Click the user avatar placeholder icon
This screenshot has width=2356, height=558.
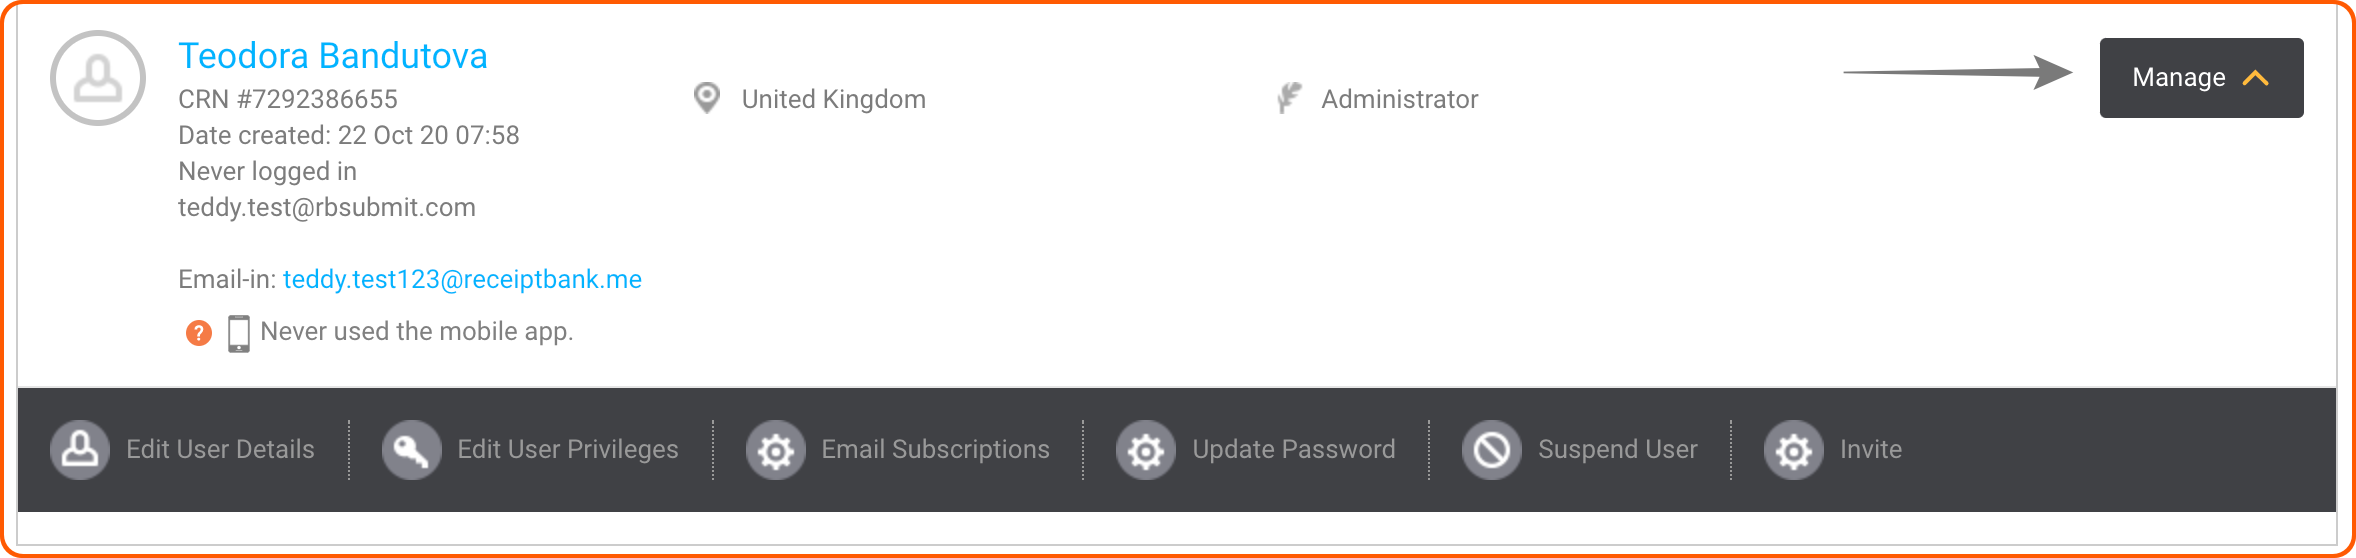(98, 78)
